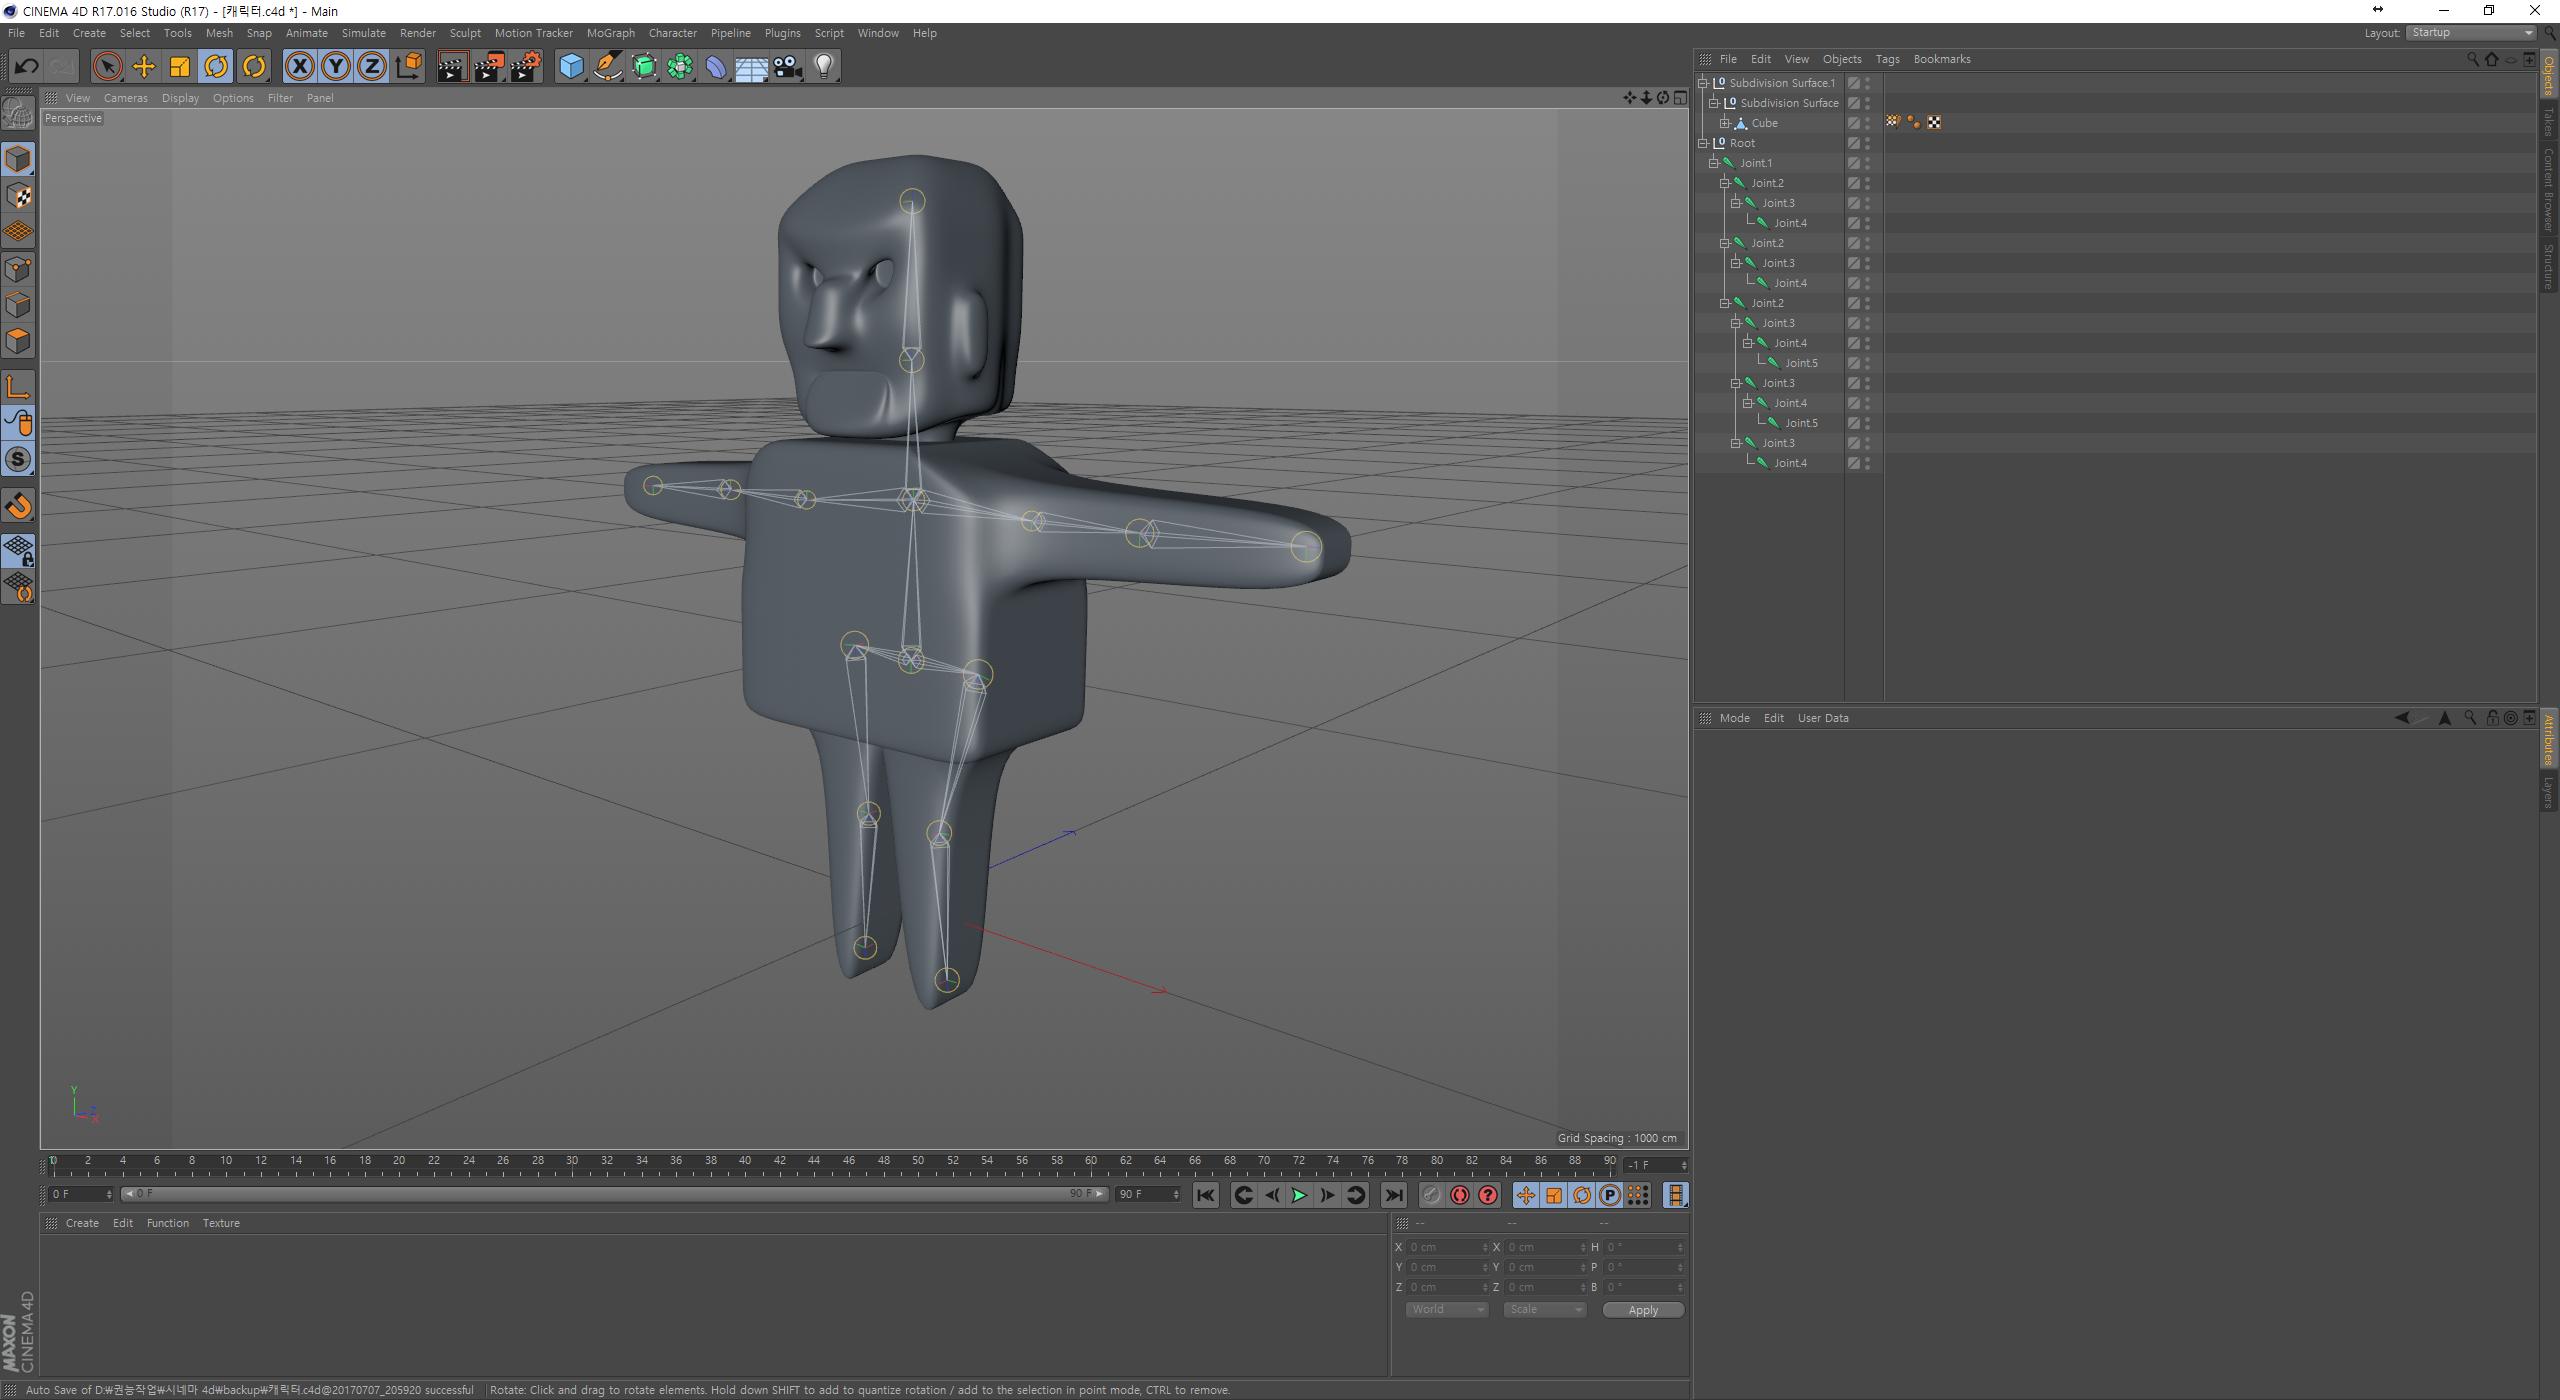Add a Light object

[823, 67]
